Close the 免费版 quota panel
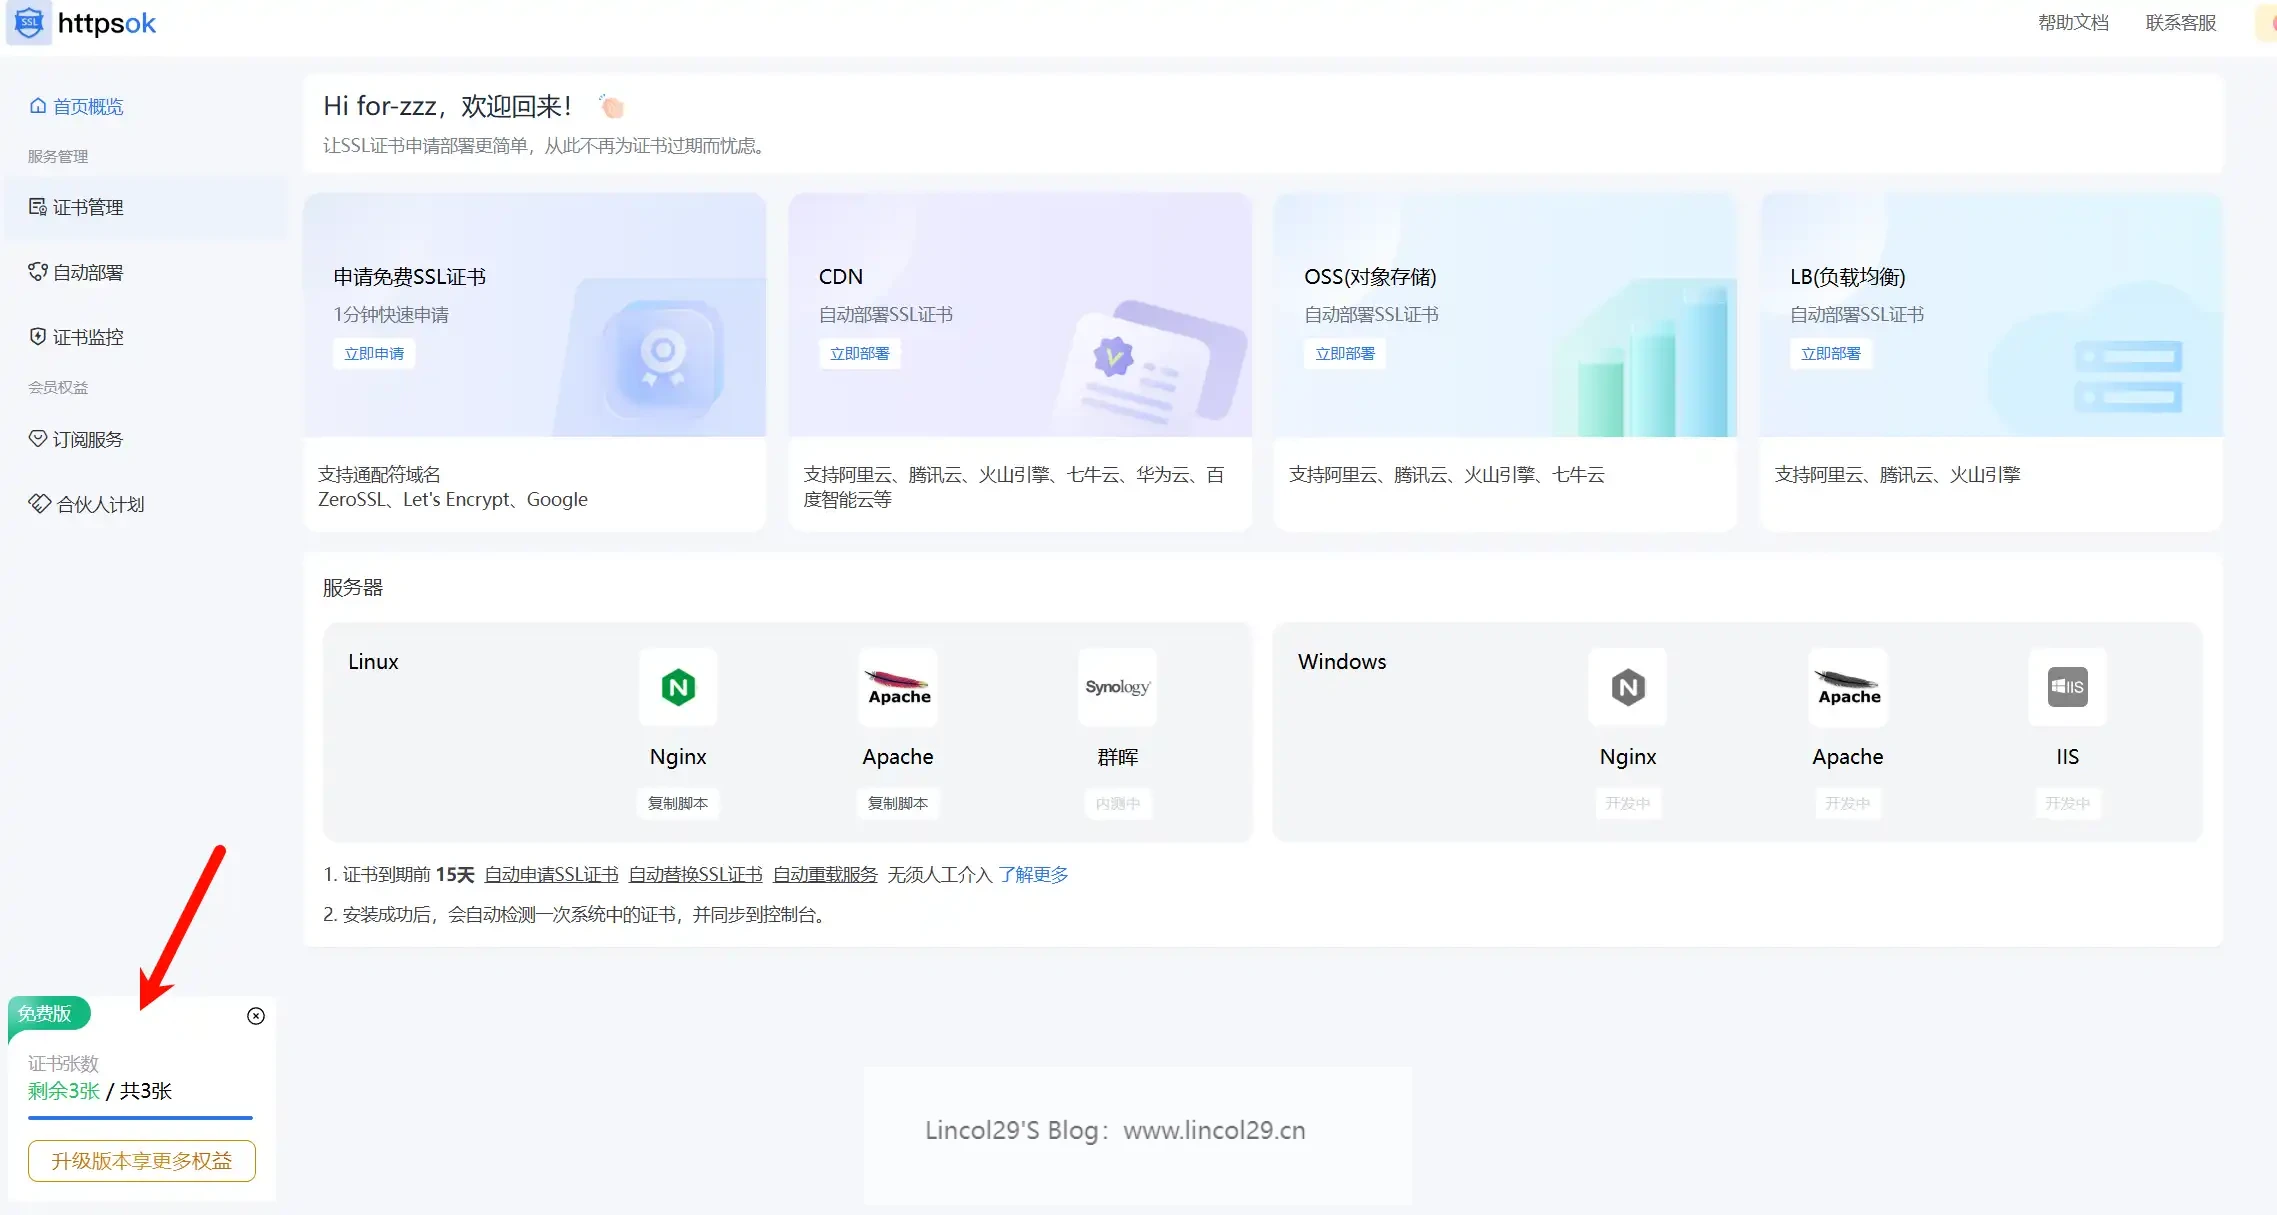 (x=256, y=1016)
